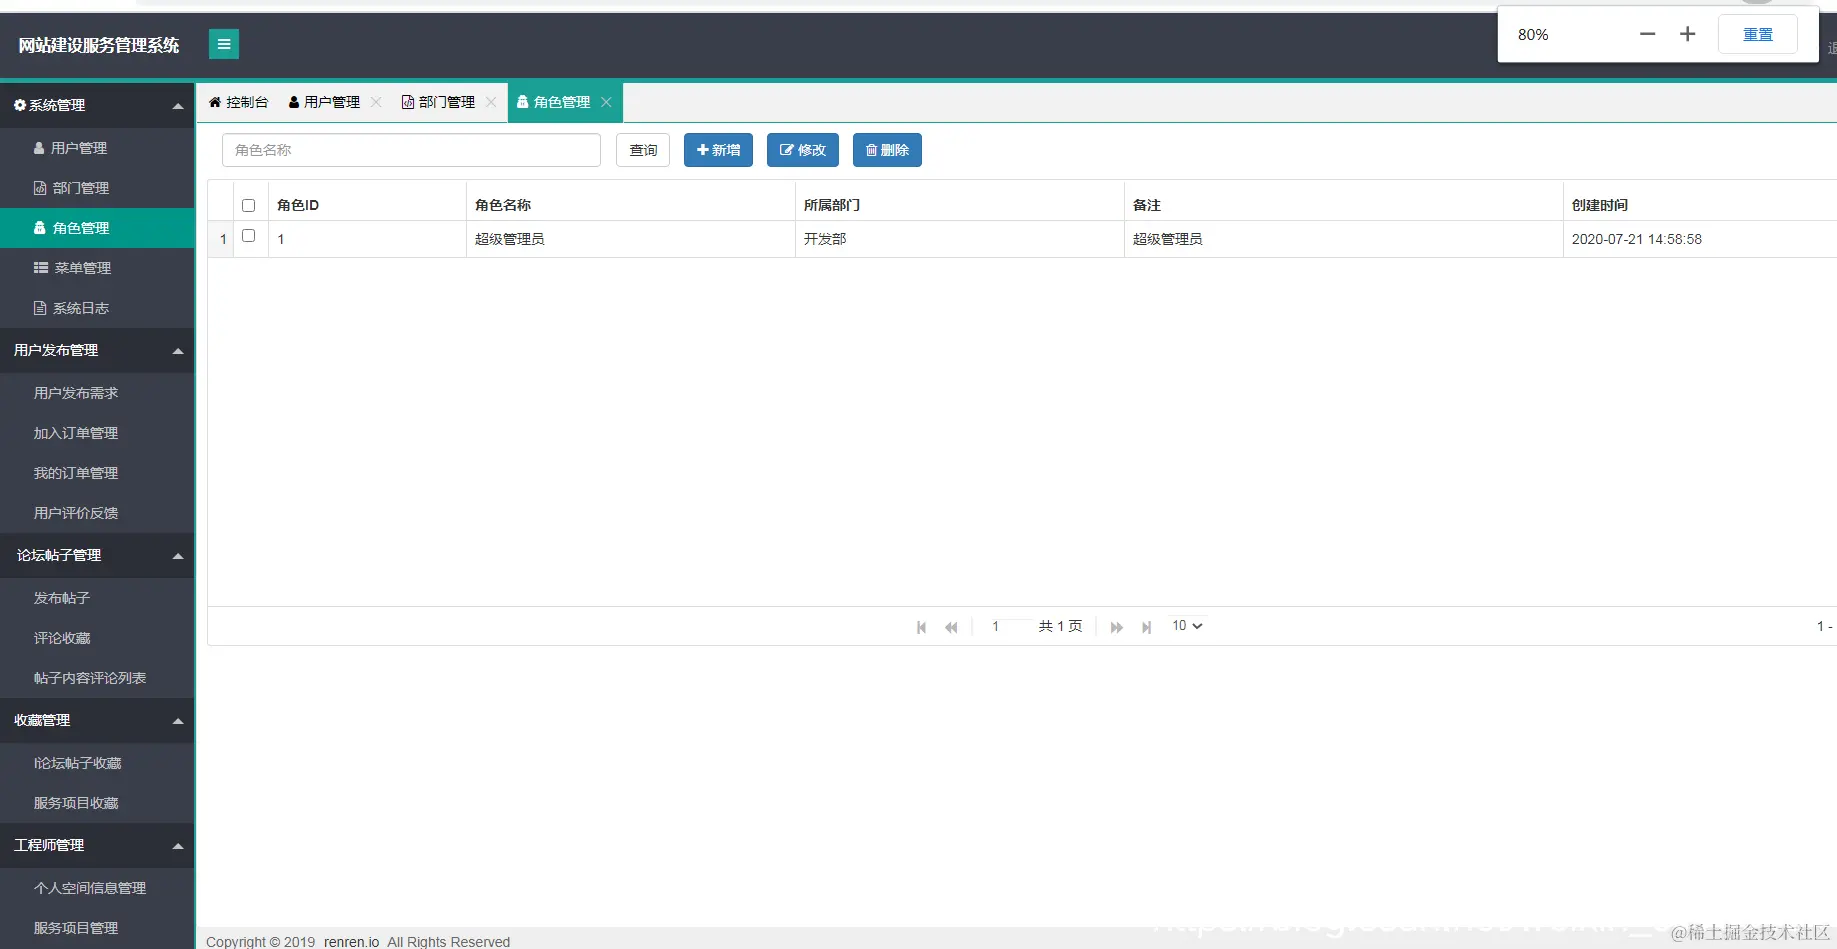Focus the 角色名称 search input
The height and width of the screenshot is (949, 1837).
411,150
